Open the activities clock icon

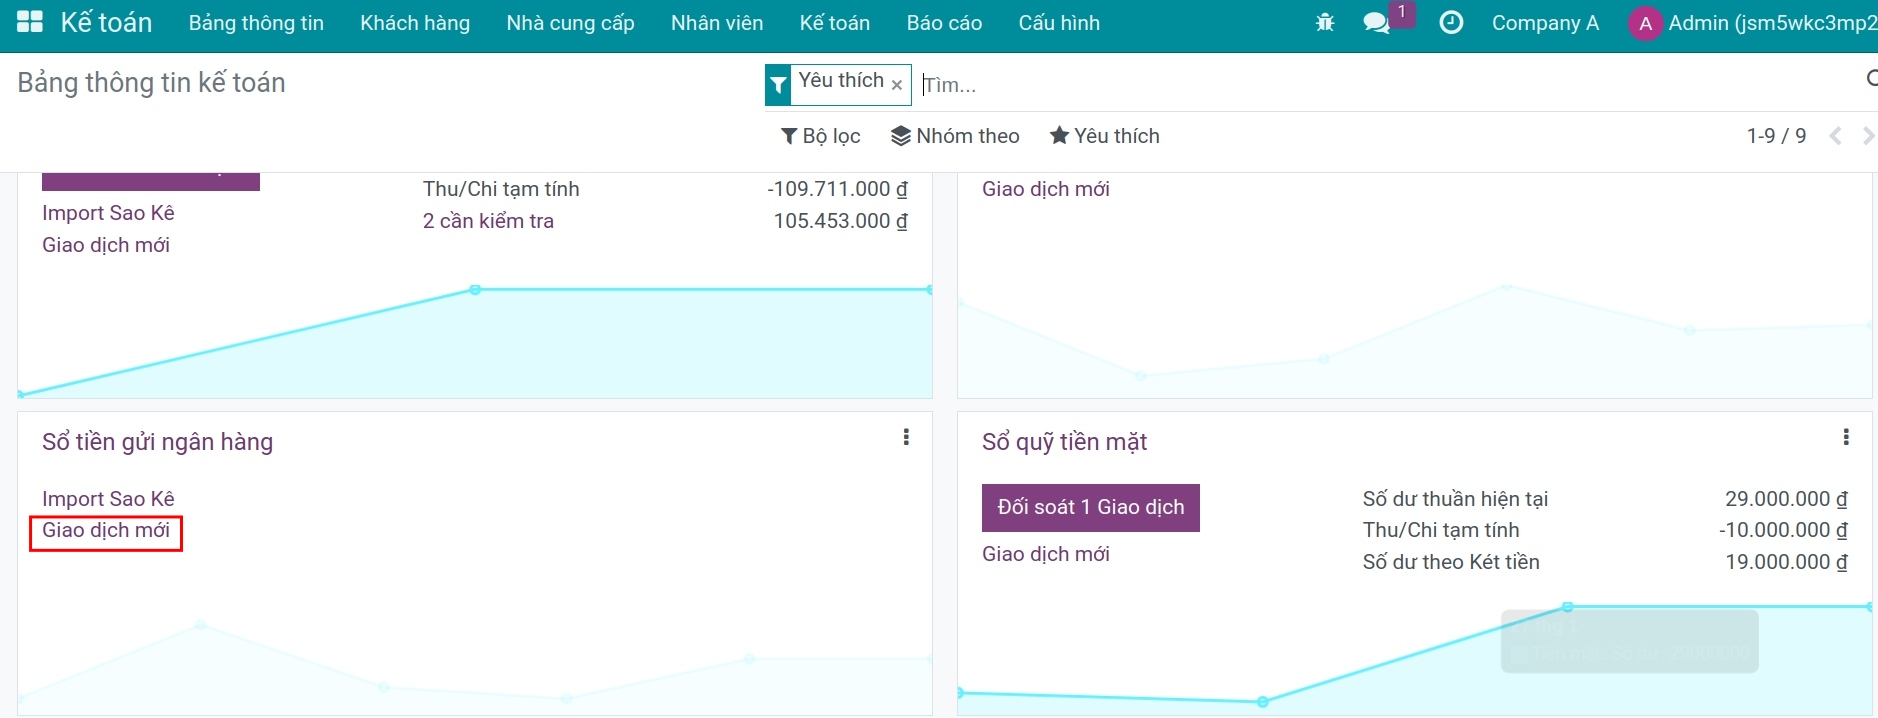1450,22
